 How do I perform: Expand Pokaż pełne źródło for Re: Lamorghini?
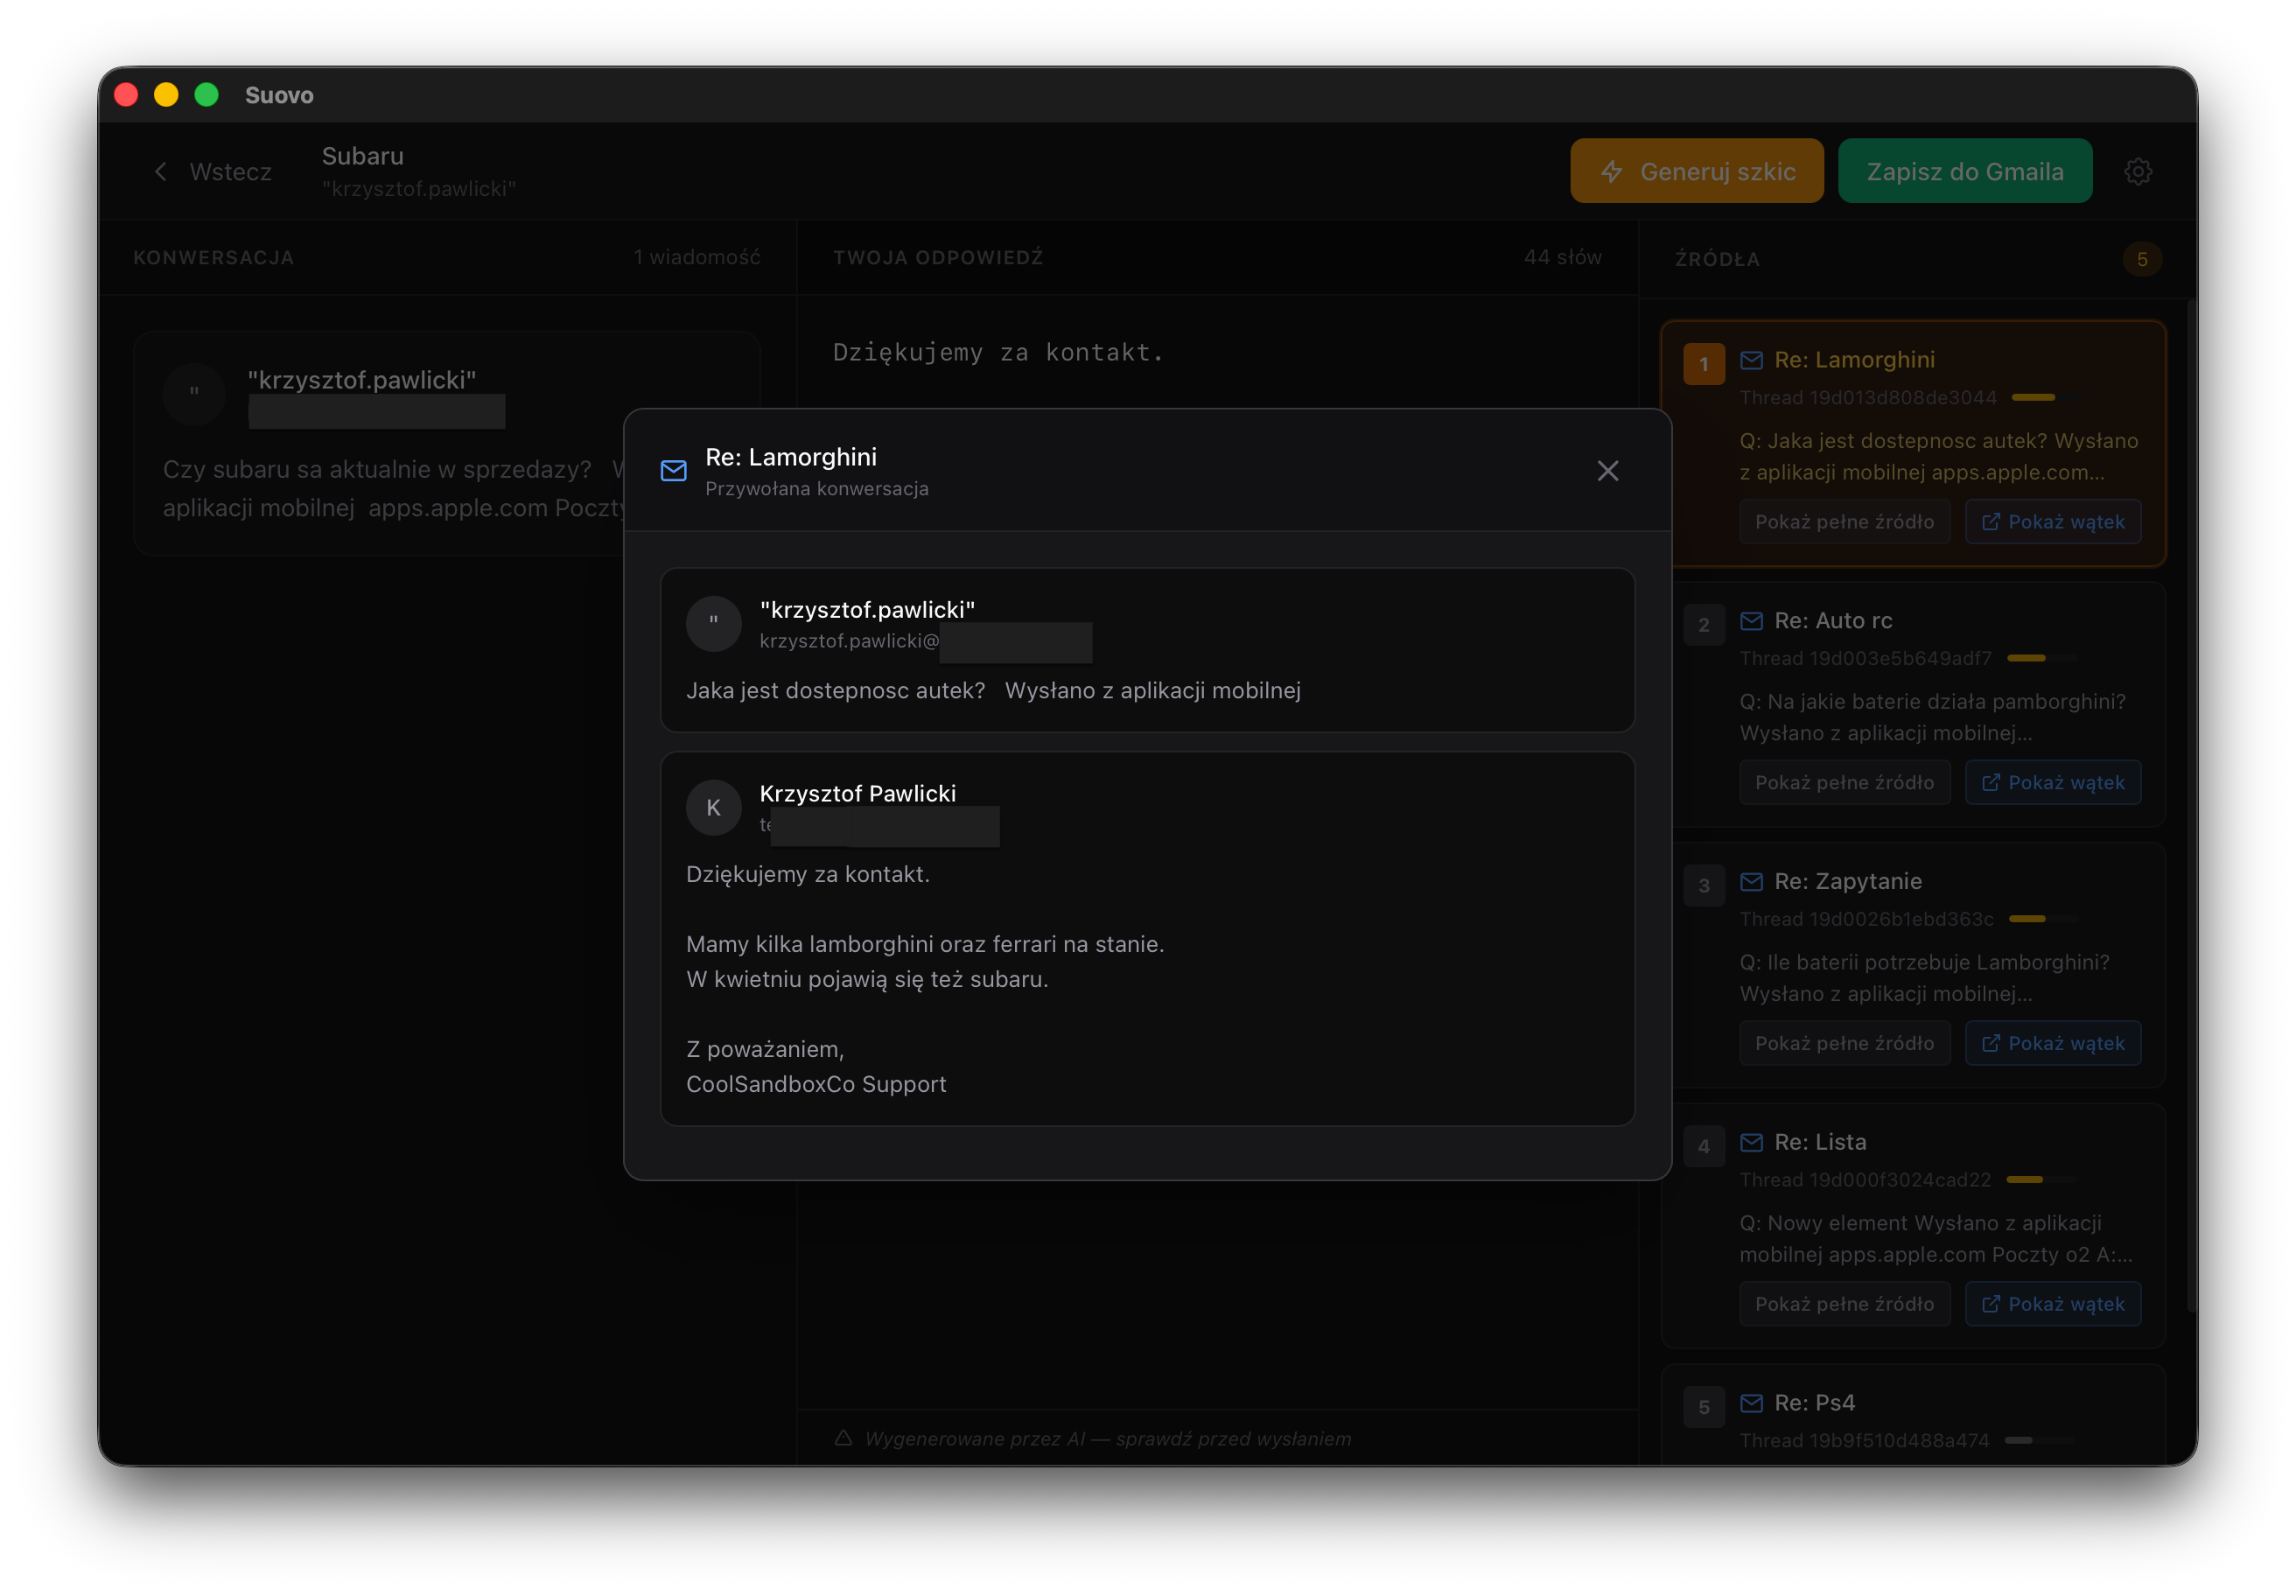[x=1844, y=522]
